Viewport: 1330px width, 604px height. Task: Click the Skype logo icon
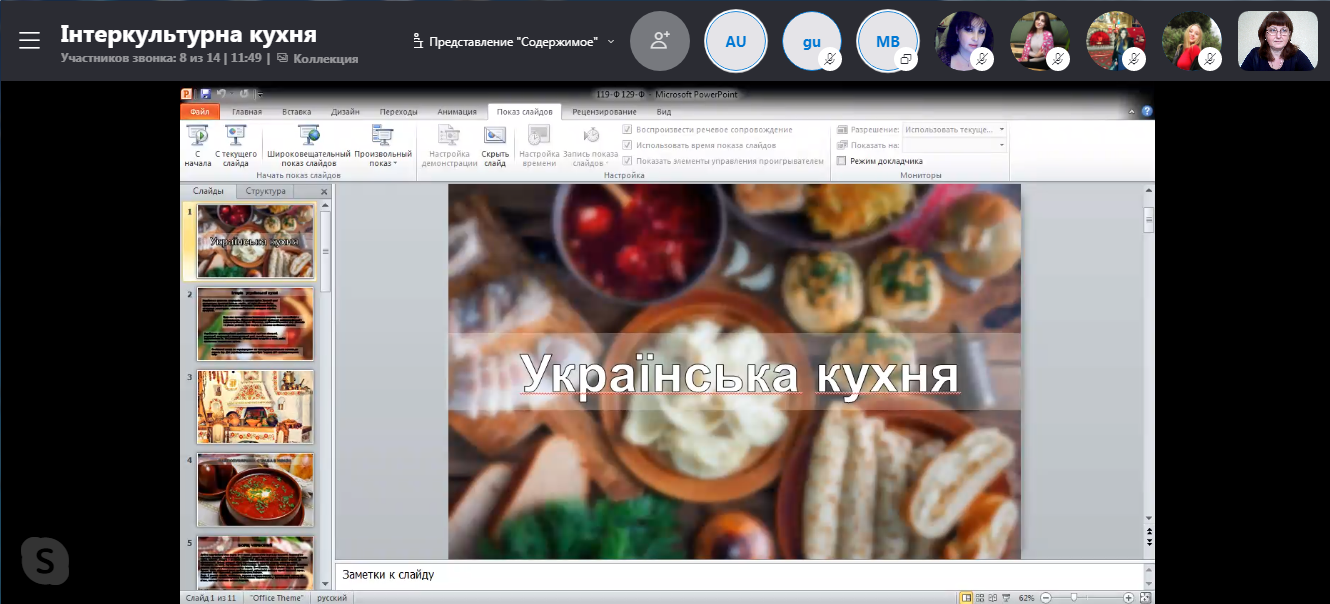[45, 561]
